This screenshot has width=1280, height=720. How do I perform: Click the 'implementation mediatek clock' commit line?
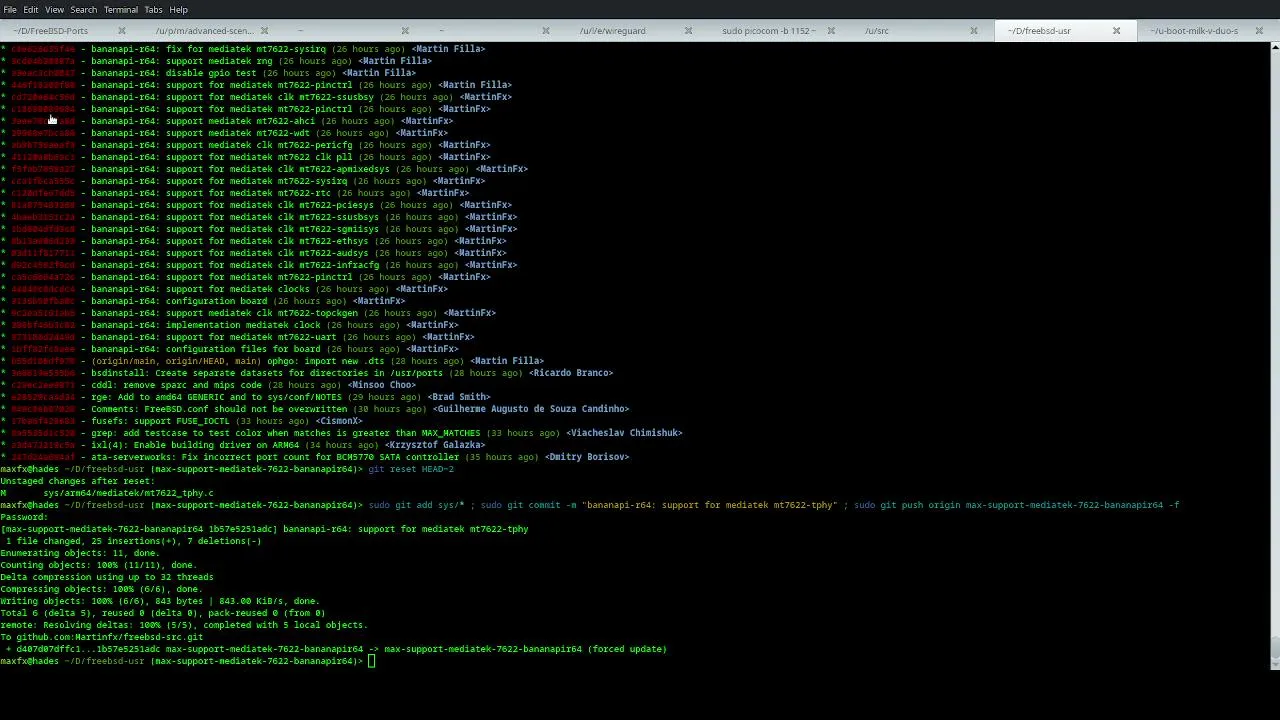click(230, 325)
